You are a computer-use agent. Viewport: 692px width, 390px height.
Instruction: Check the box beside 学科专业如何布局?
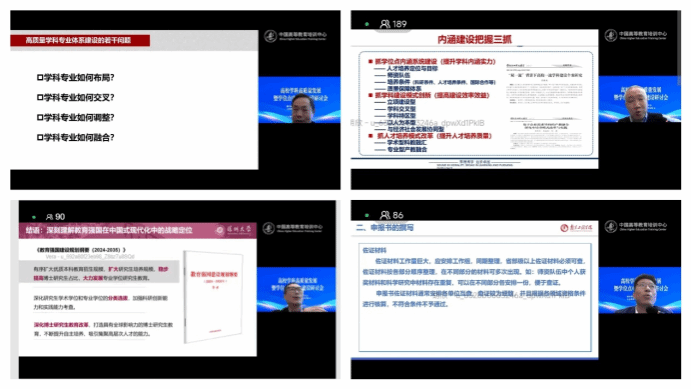[x=40, y=78]
